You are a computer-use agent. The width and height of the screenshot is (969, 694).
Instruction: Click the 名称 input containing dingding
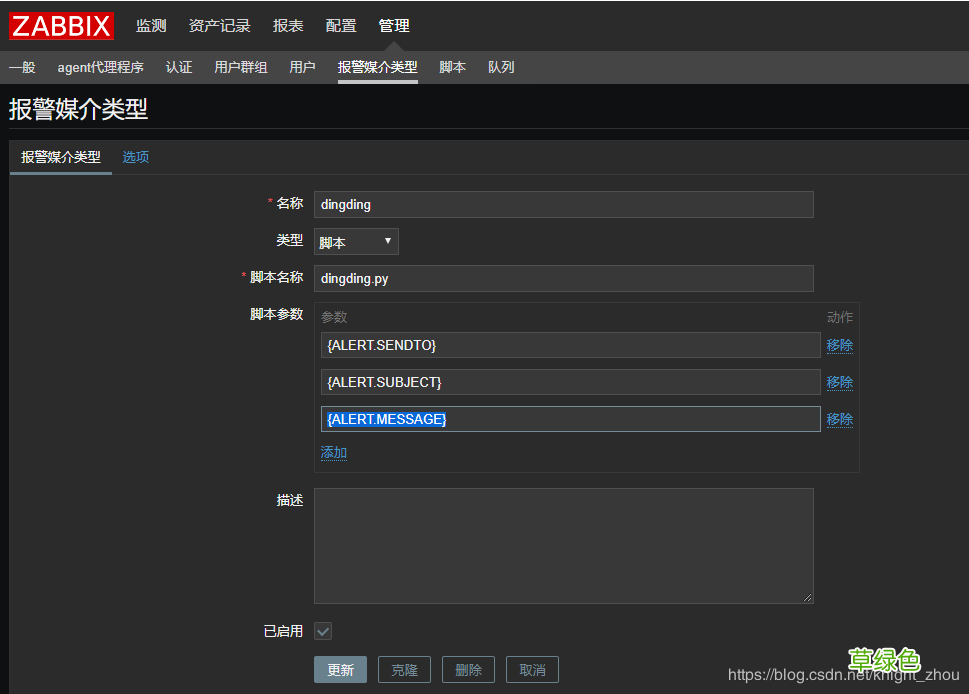[563, 204]
